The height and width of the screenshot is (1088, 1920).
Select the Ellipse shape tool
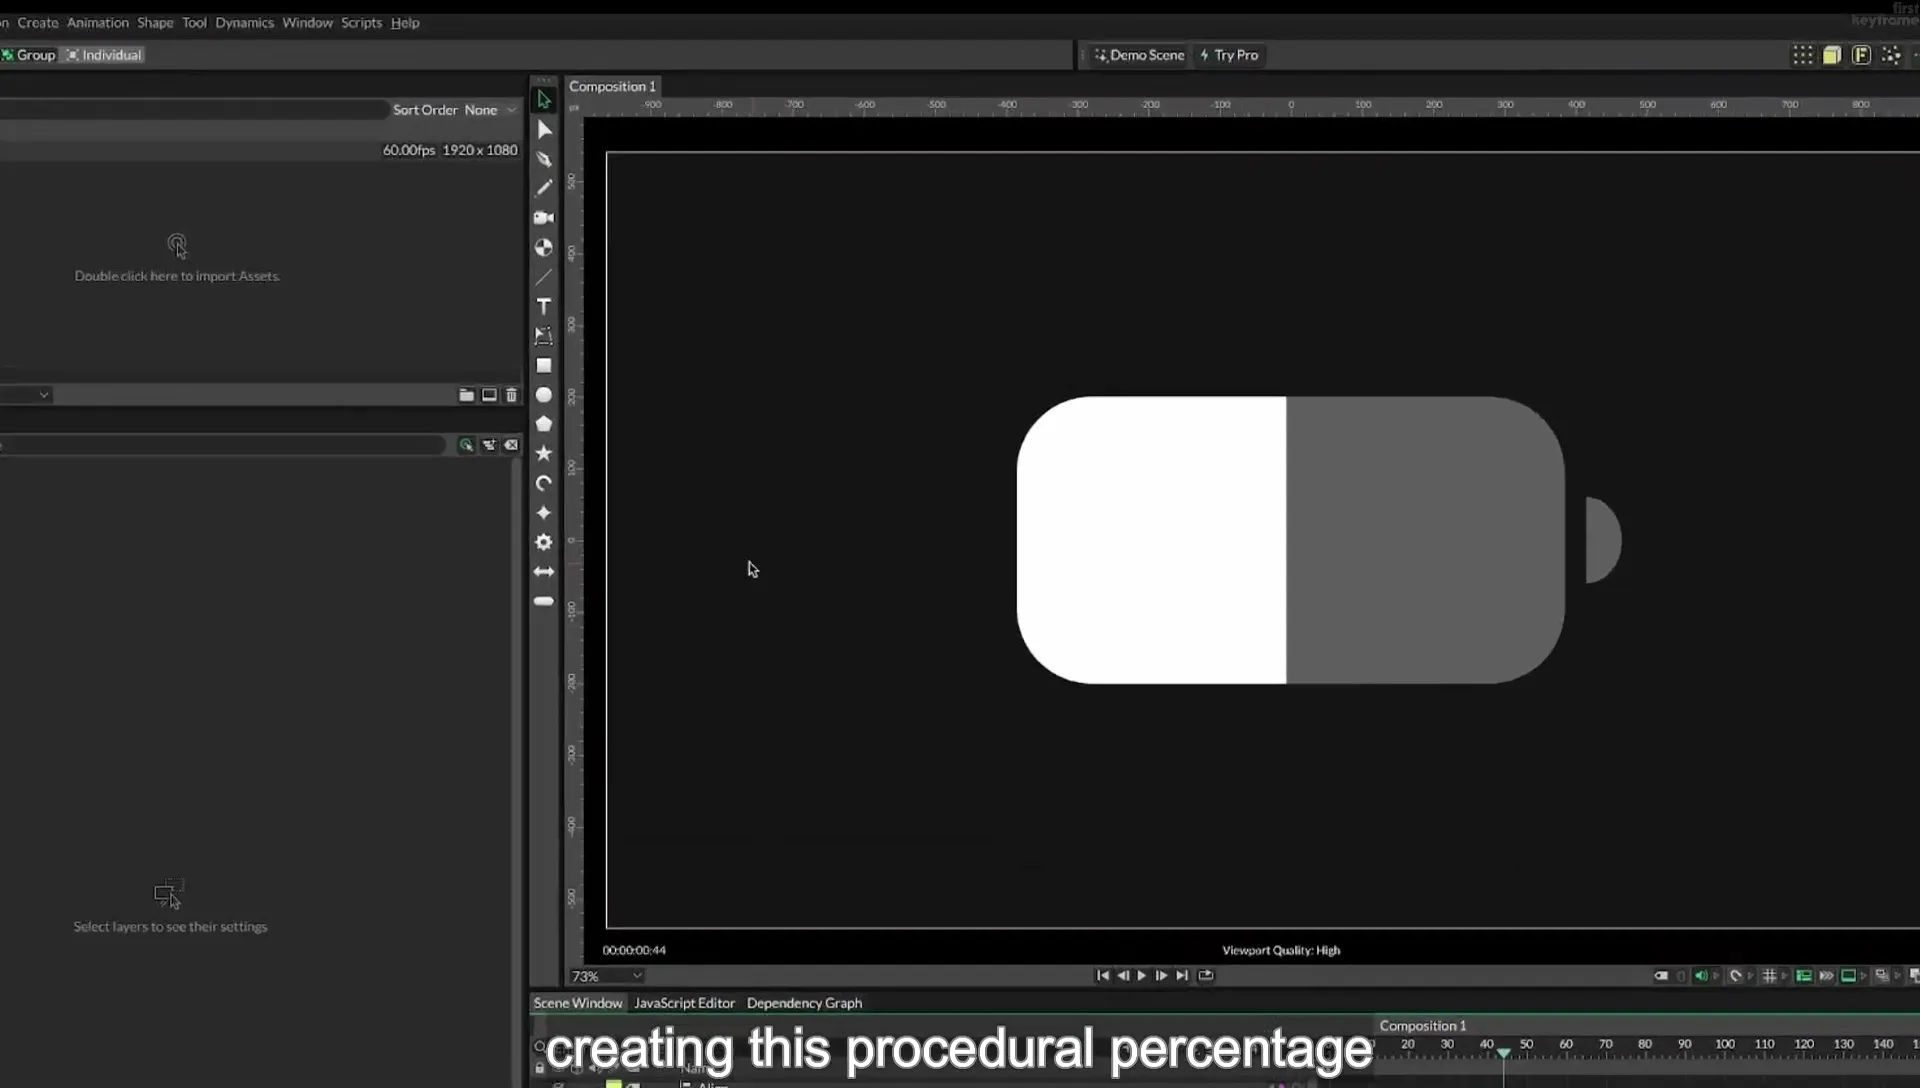pos(544,395)
